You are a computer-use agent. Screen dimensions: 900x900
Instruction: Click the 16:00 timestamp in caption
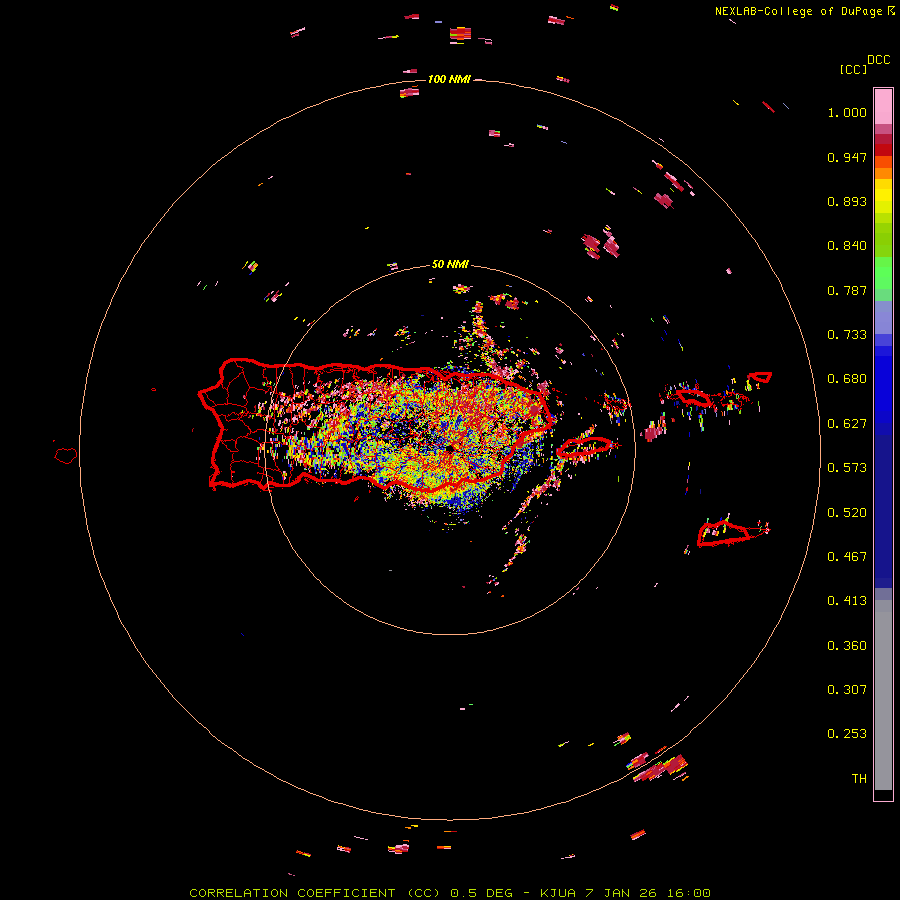coord(689,893)
